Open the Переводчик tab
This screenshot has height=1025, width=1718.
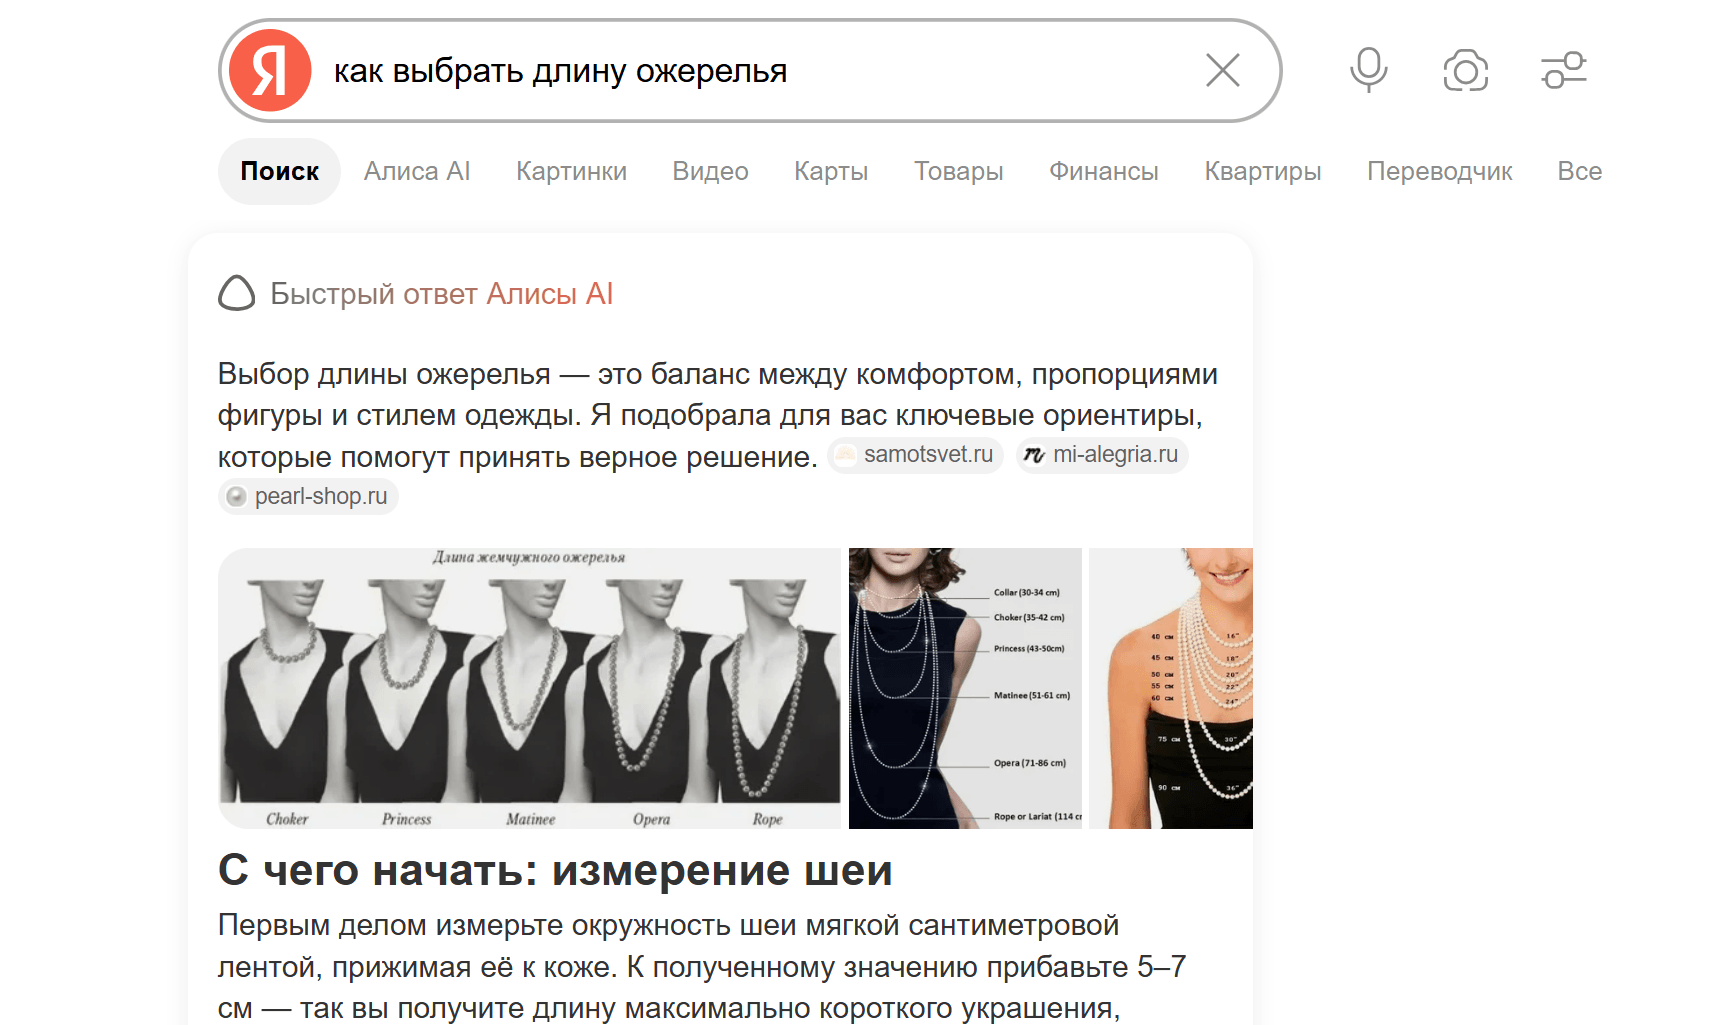(x=1439, y=171)
